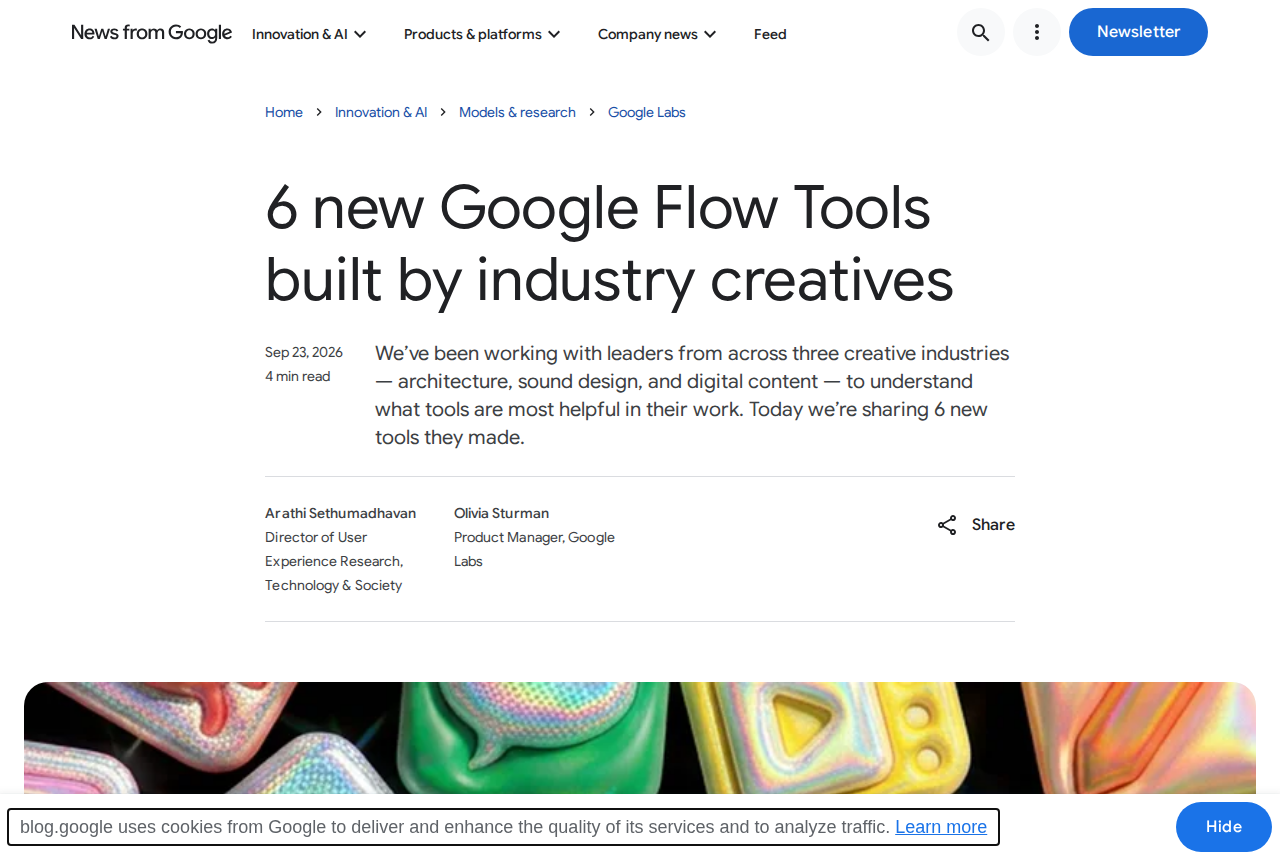Open the hero image of colorful icons
This screenshot has height=860, width=1280.
point(640,738)
